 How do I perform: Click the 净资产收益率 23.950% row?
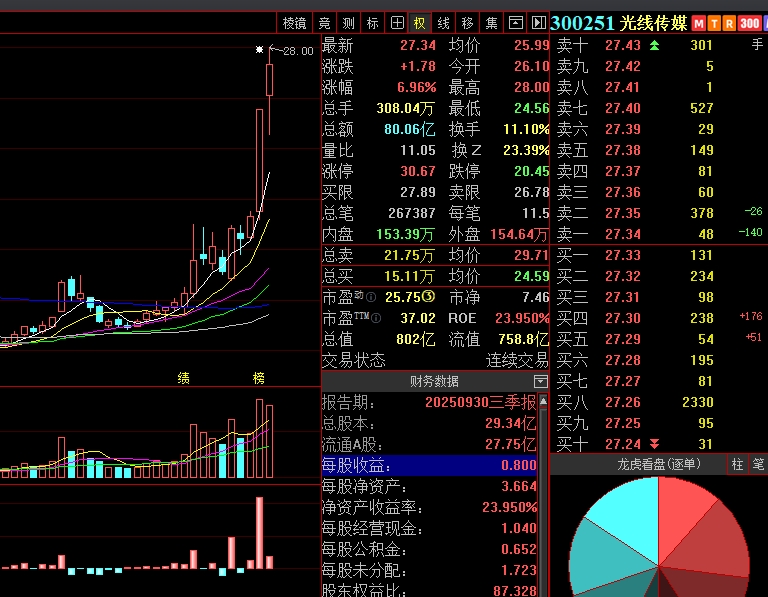coord(430,507)
